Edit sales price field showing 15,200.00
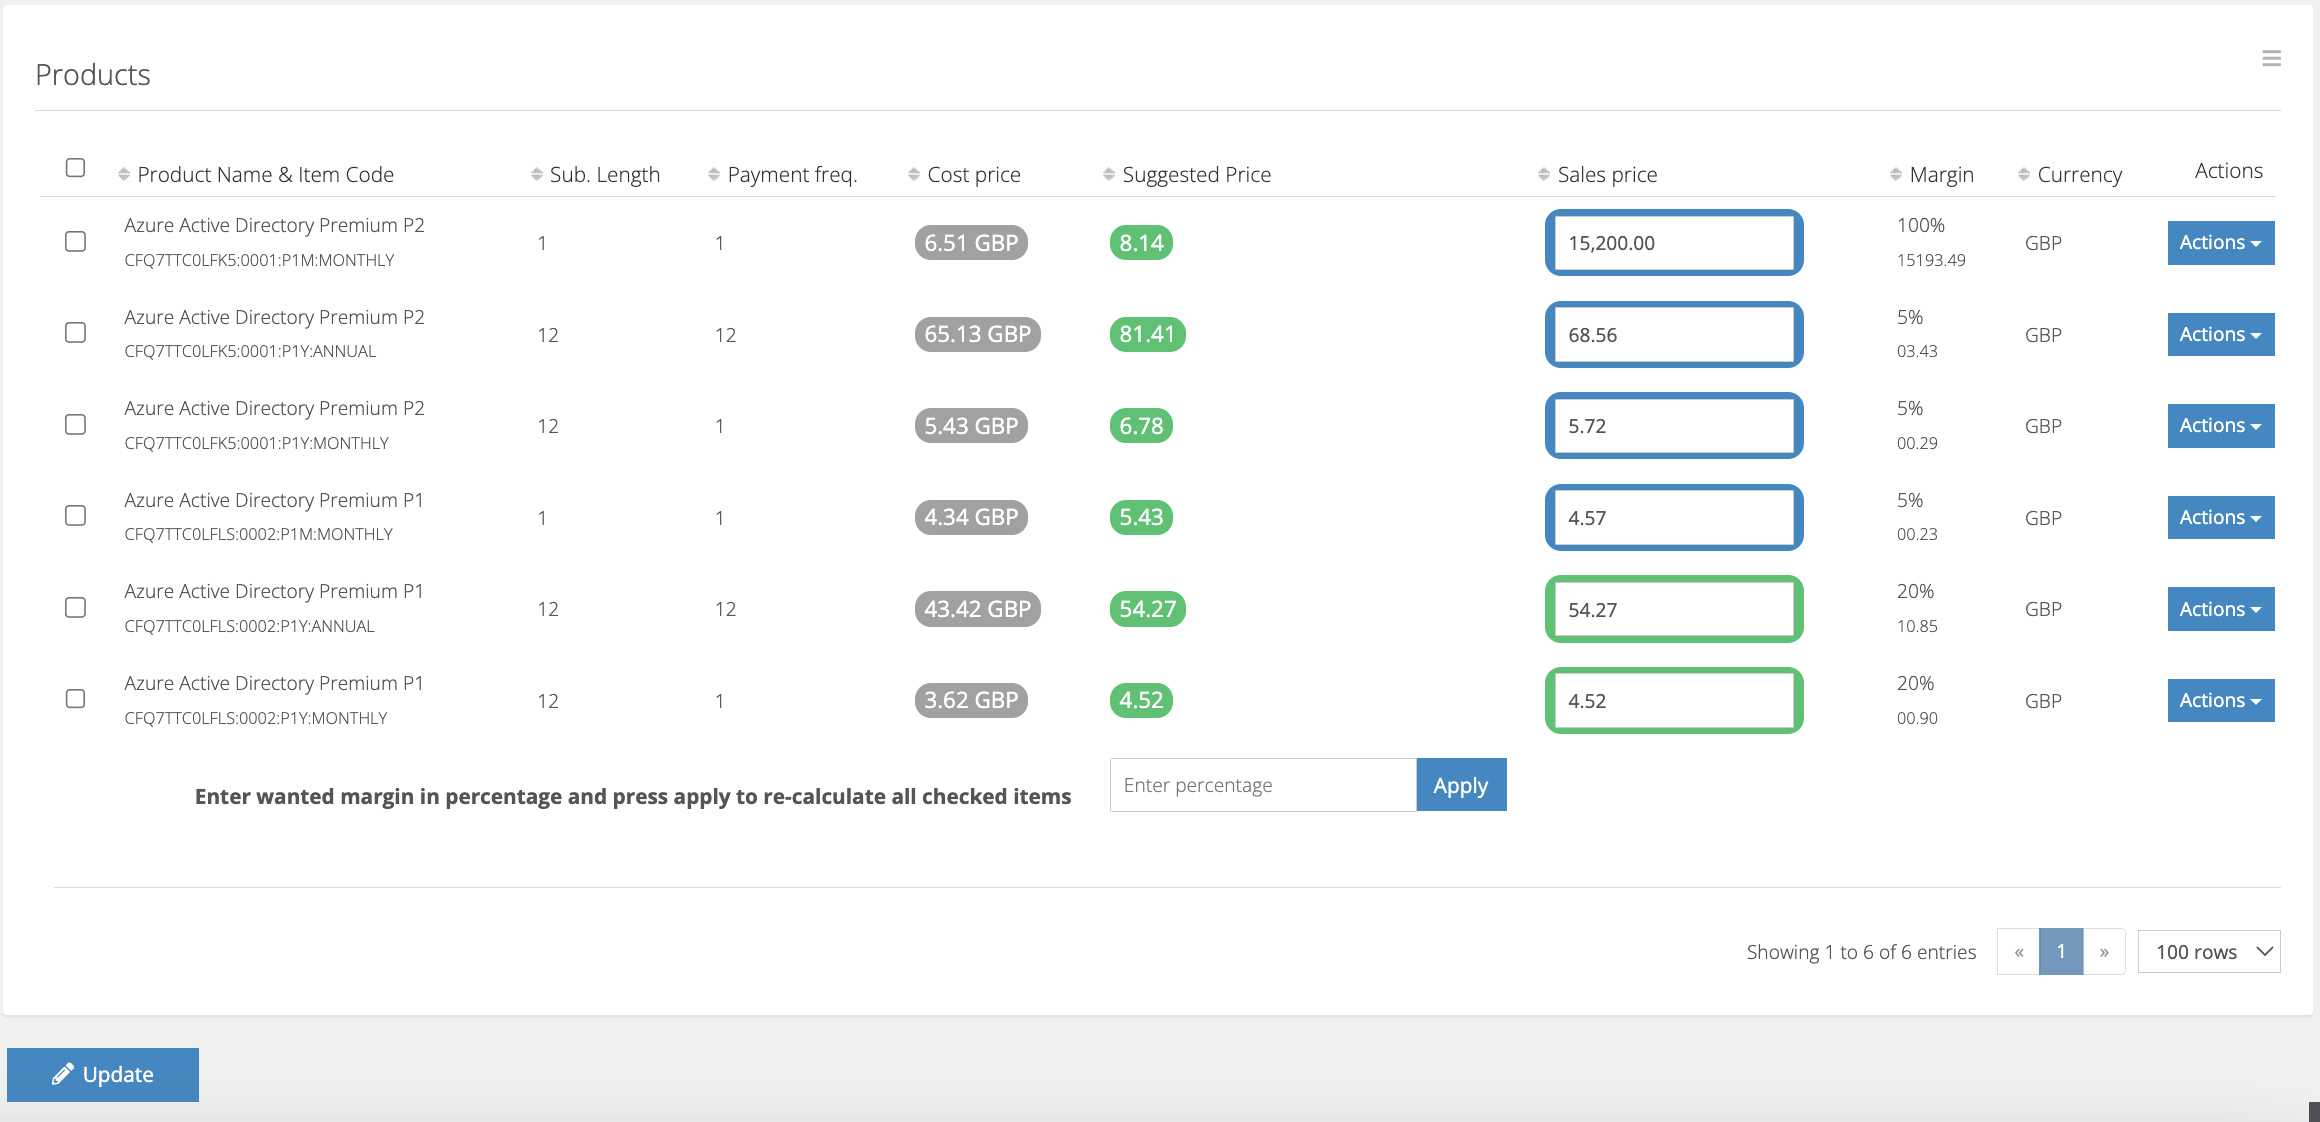Image resolution: width=2320 pixels, height=1122 pixels. [1674, 243]
